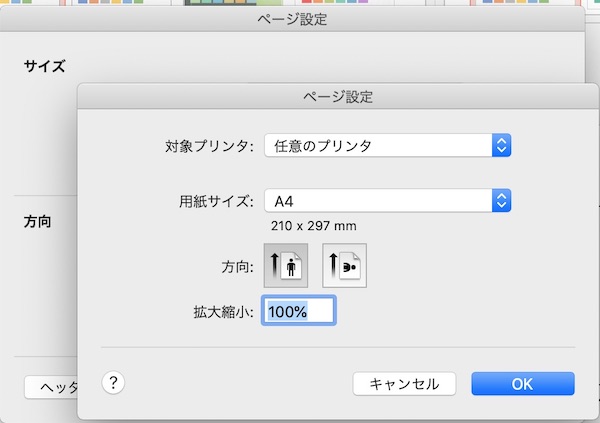Click the red-purple color theme strip at top
The height and width of the screenshot is (423, 600).
point(335,2)
